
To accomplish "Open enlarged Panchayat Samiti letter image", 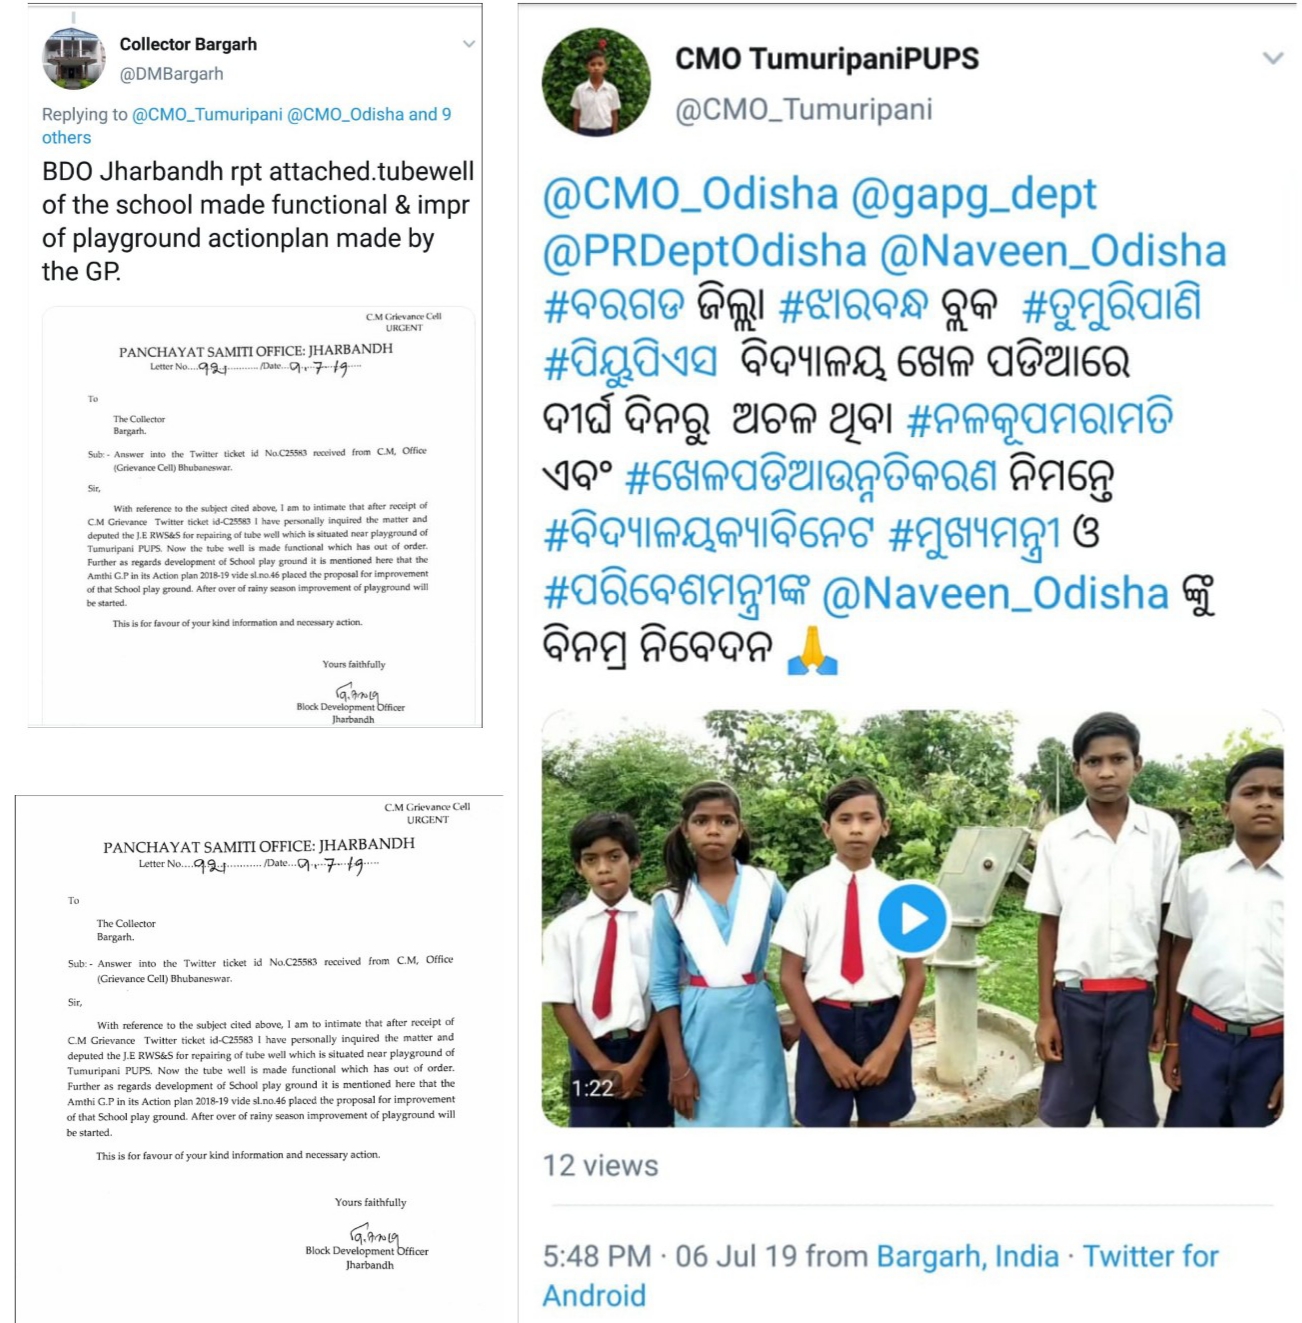I will click(259, 1059).
